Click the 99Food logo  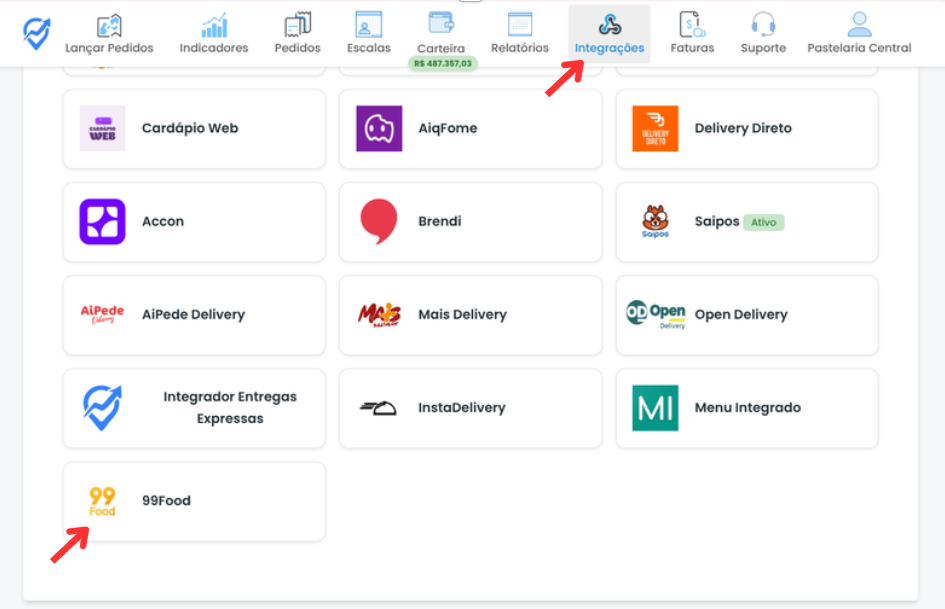[102, 501]
